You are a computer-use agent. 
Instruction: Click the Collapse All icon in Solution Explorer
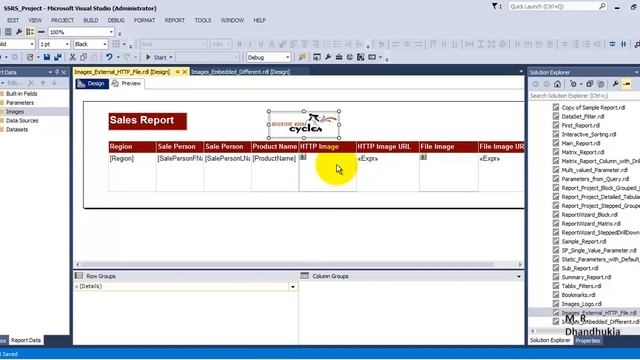pos(589,84)
